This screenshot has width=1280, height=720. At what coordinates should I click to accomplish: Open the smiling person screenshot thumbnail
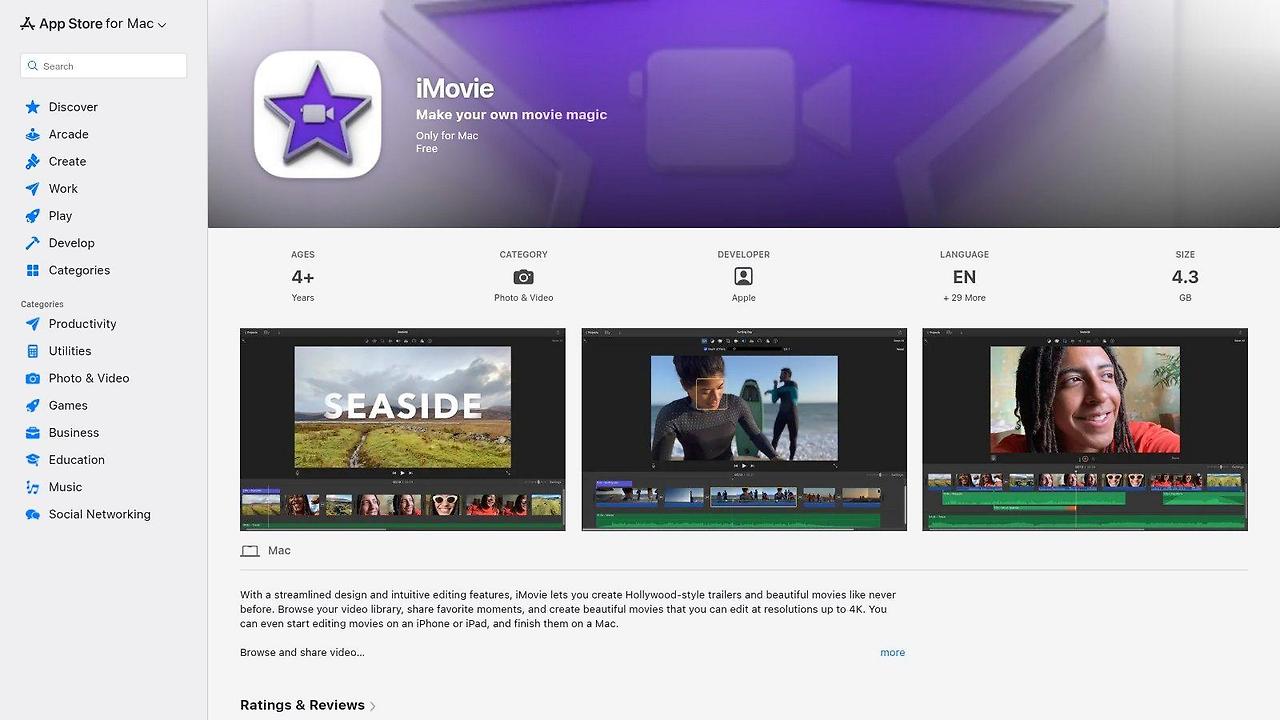1085,429
